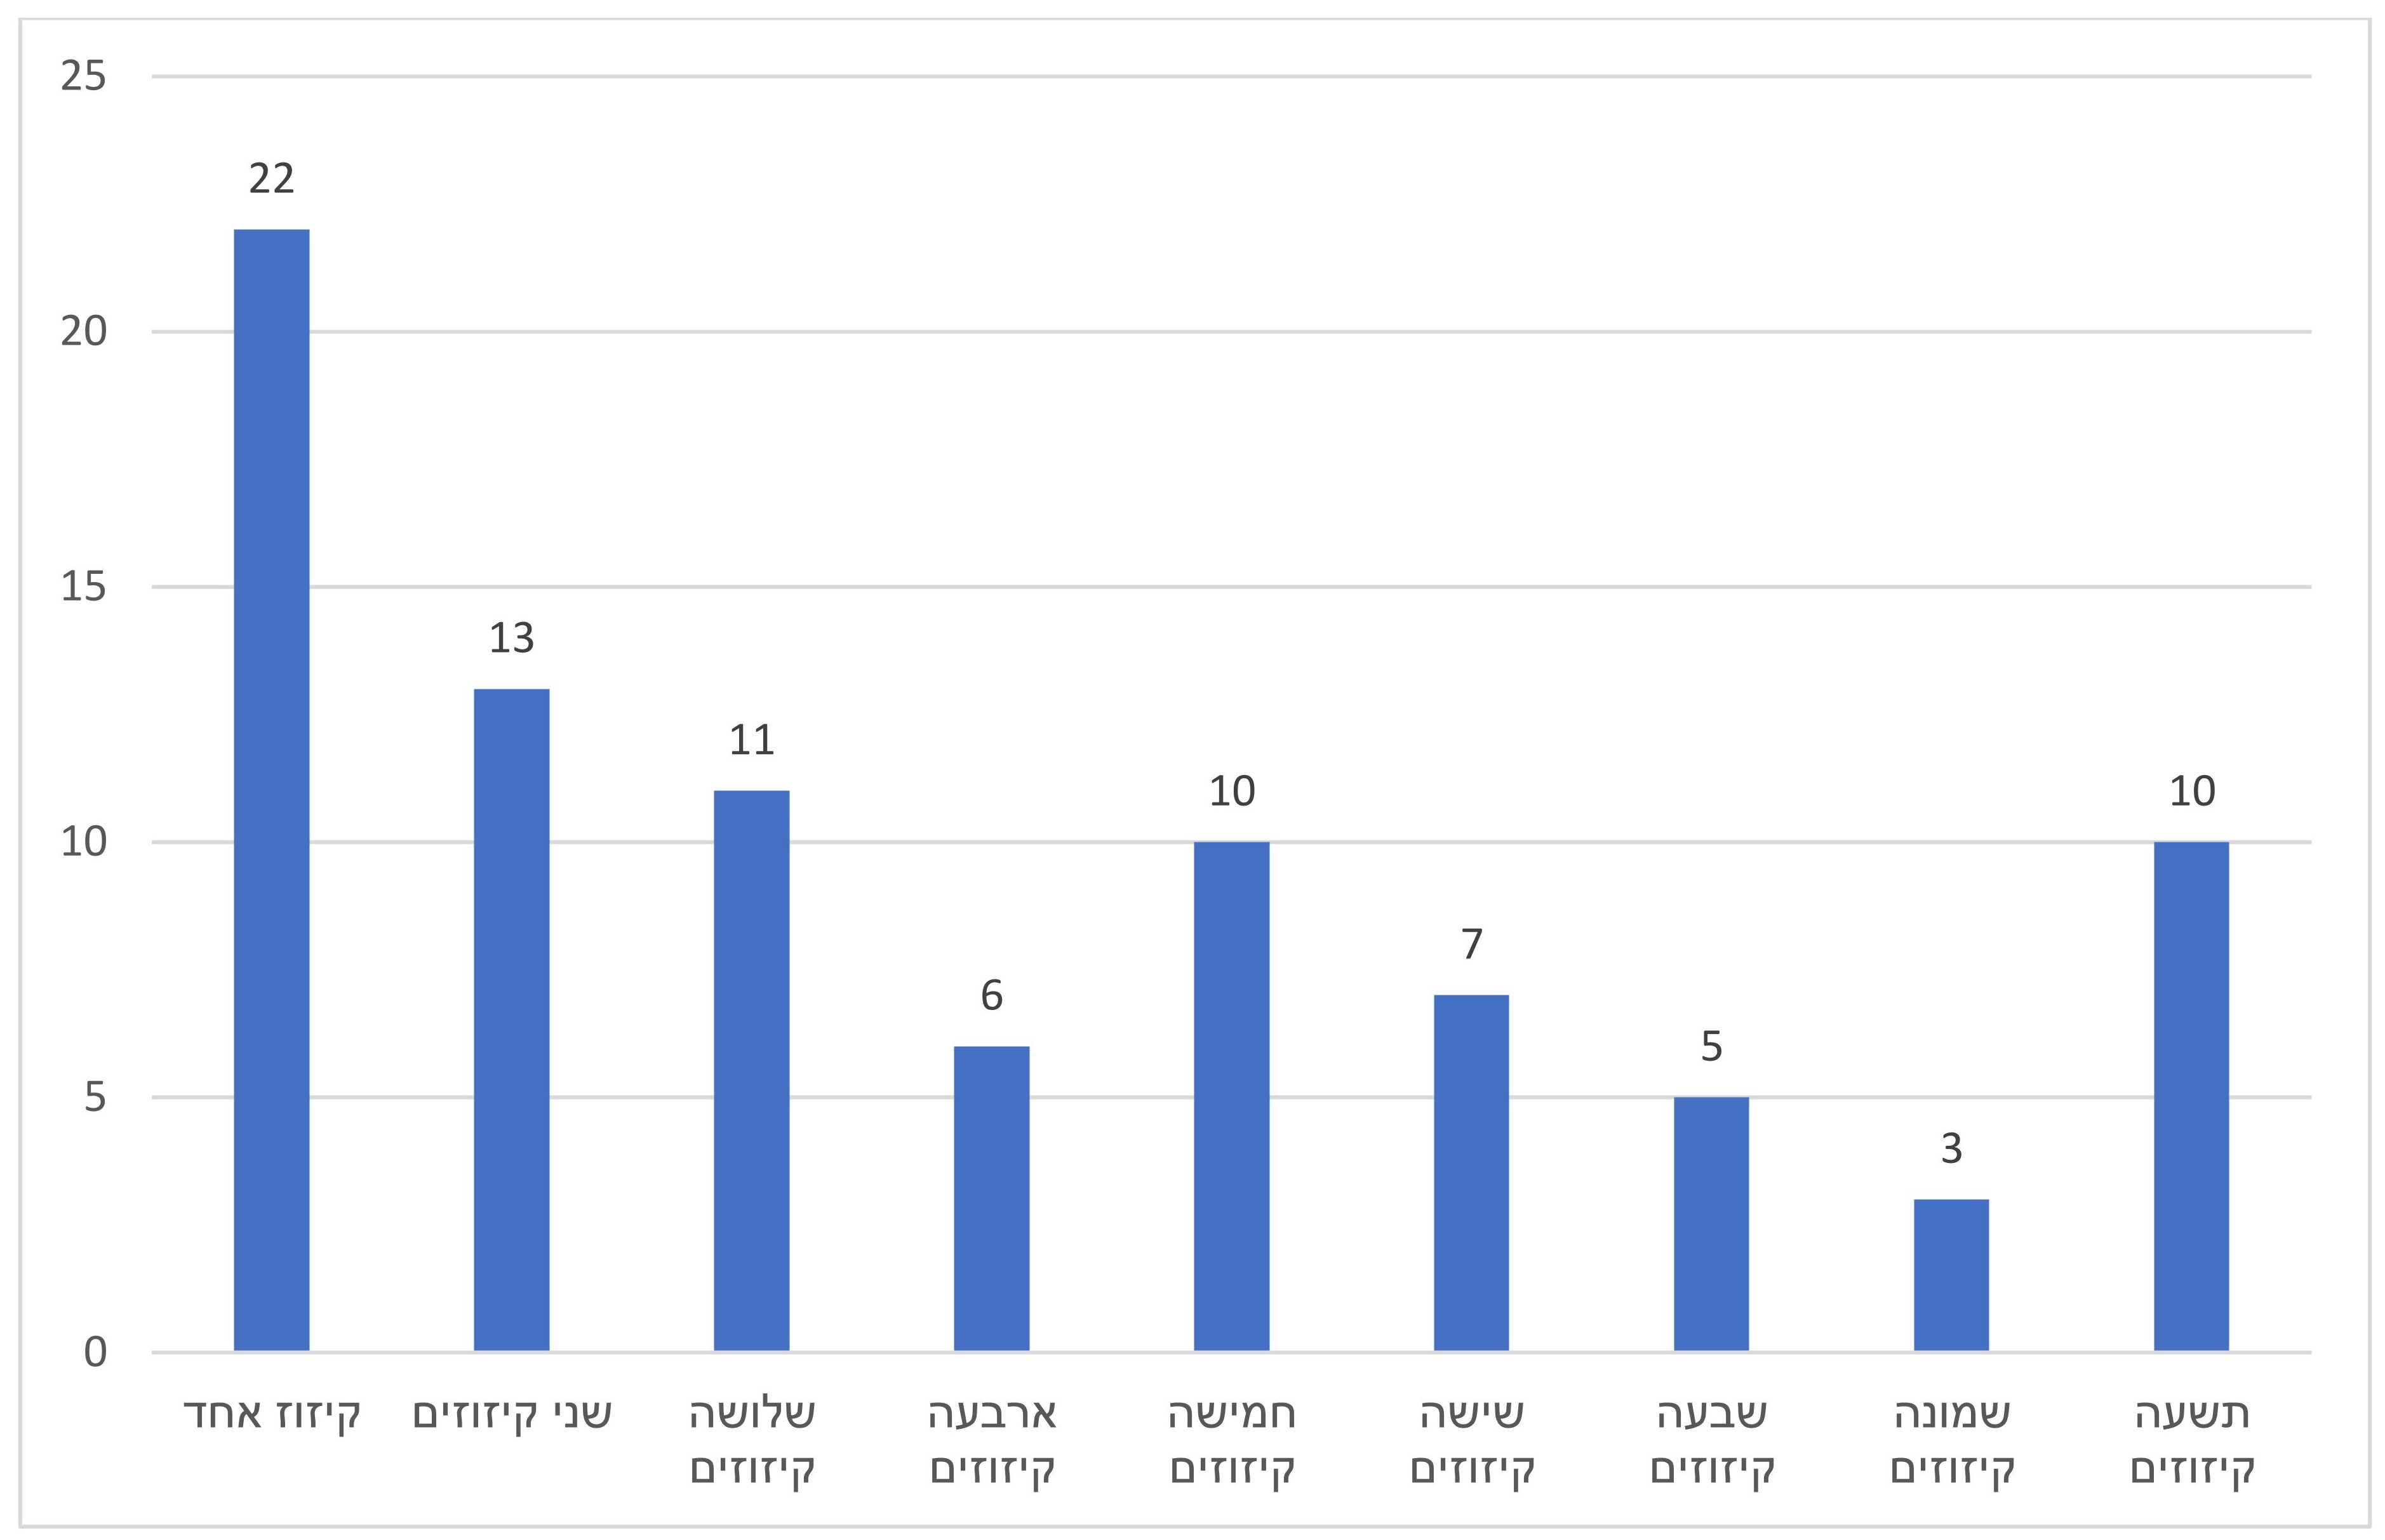Click the data label 22

tap(271, 179)
